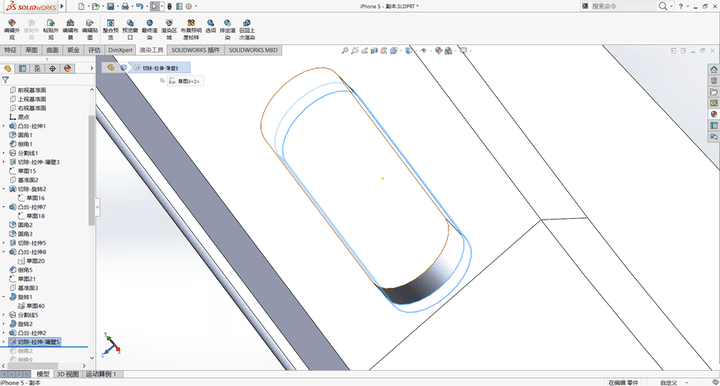Expand the 凸台-拉伸1 feature node
Screen dimensions: 720x386
(x=4, y=126)
